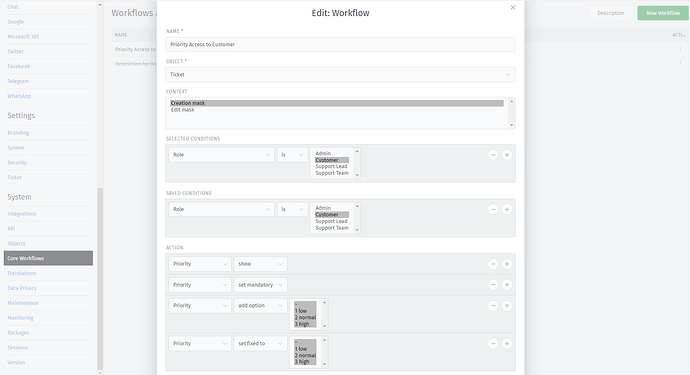Select Edit mask in Context list
The width and height of the screenshot is (690, 375).
(182, 110)
